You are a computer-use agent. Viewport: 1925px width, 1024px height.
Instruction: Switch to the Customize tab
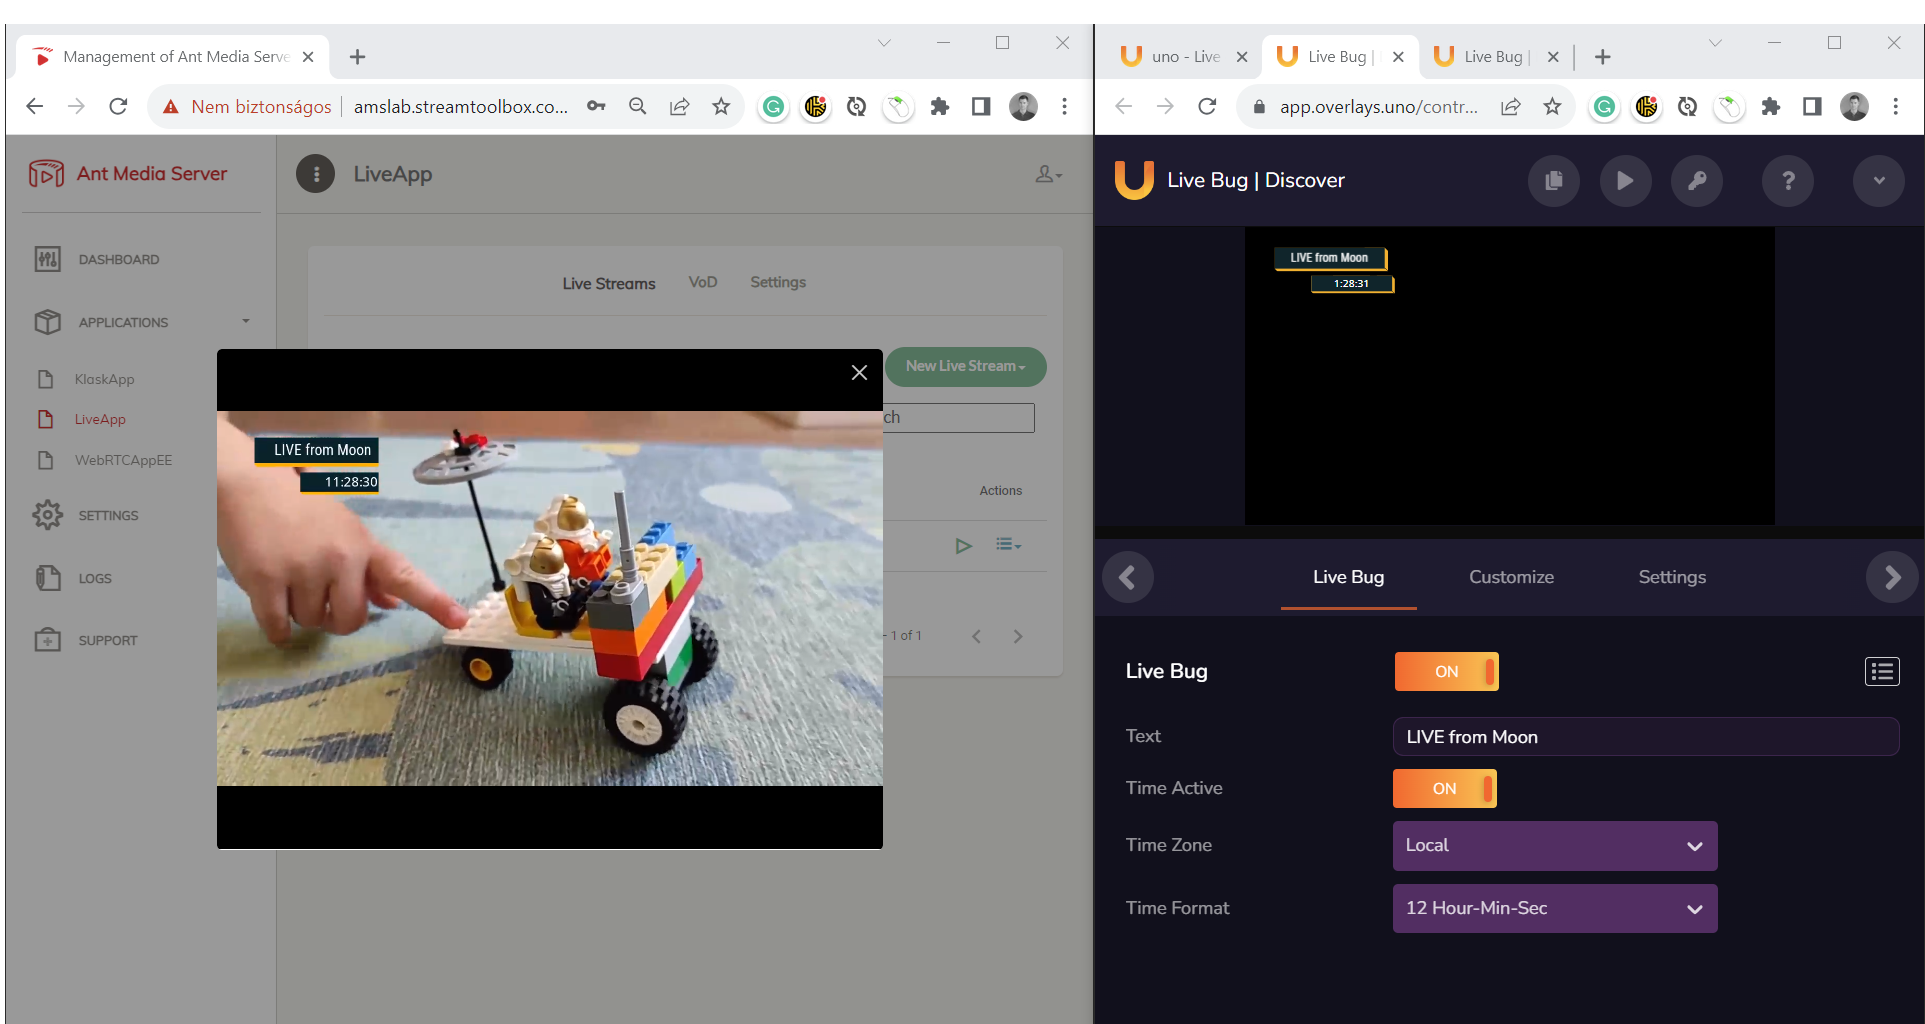[1511, 577]
